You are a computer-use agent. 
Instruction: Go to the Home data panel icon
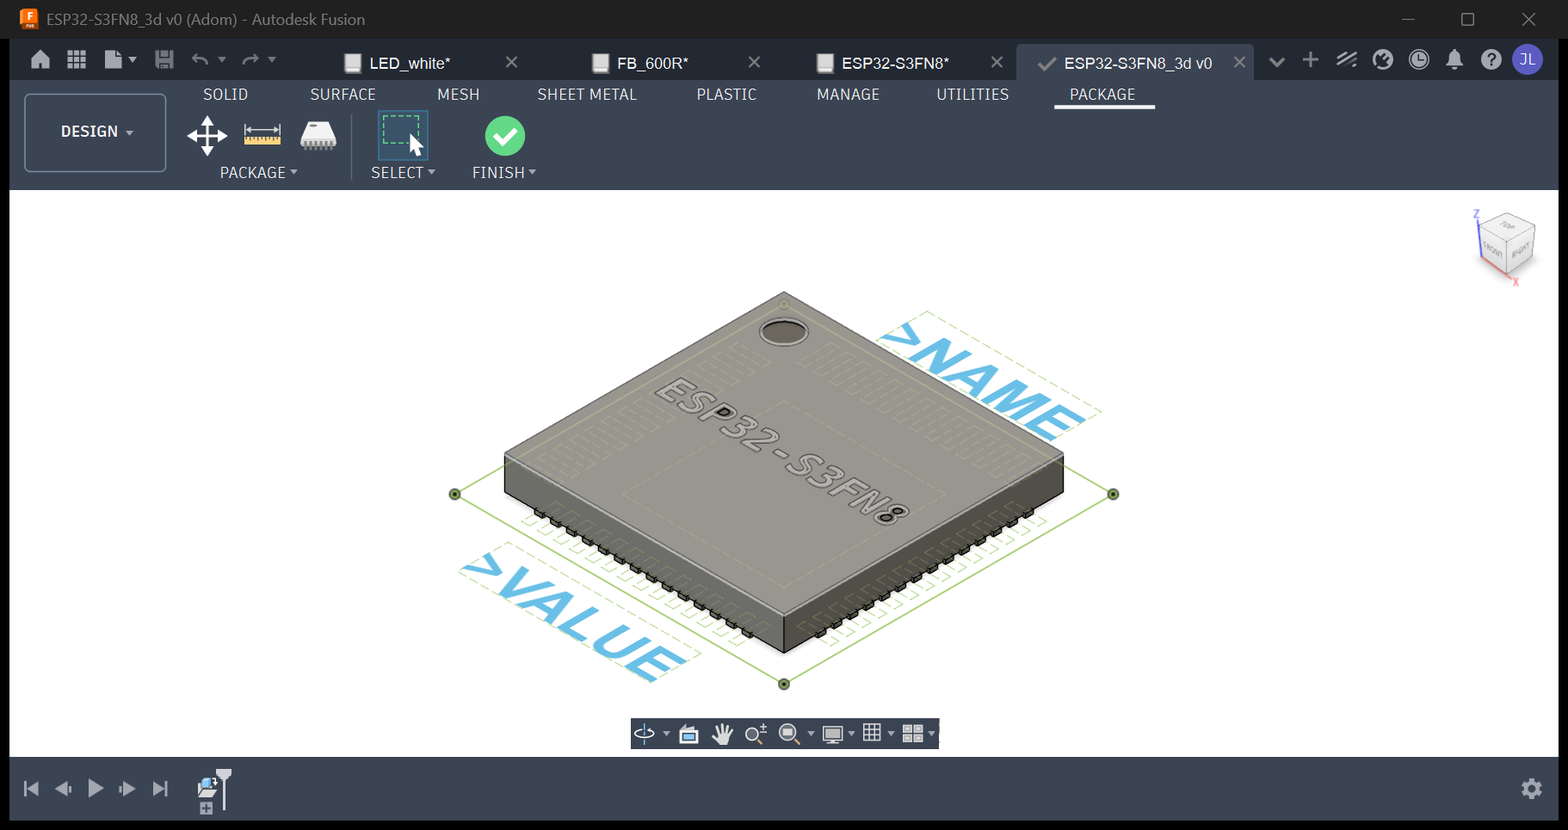click(x=40, y=60)
